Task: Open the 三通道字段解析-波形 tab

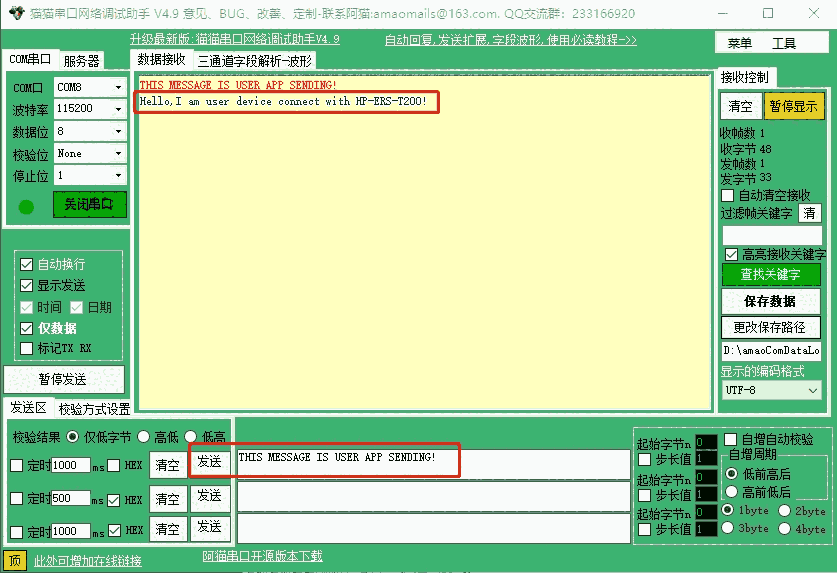Action: (254, 61)
